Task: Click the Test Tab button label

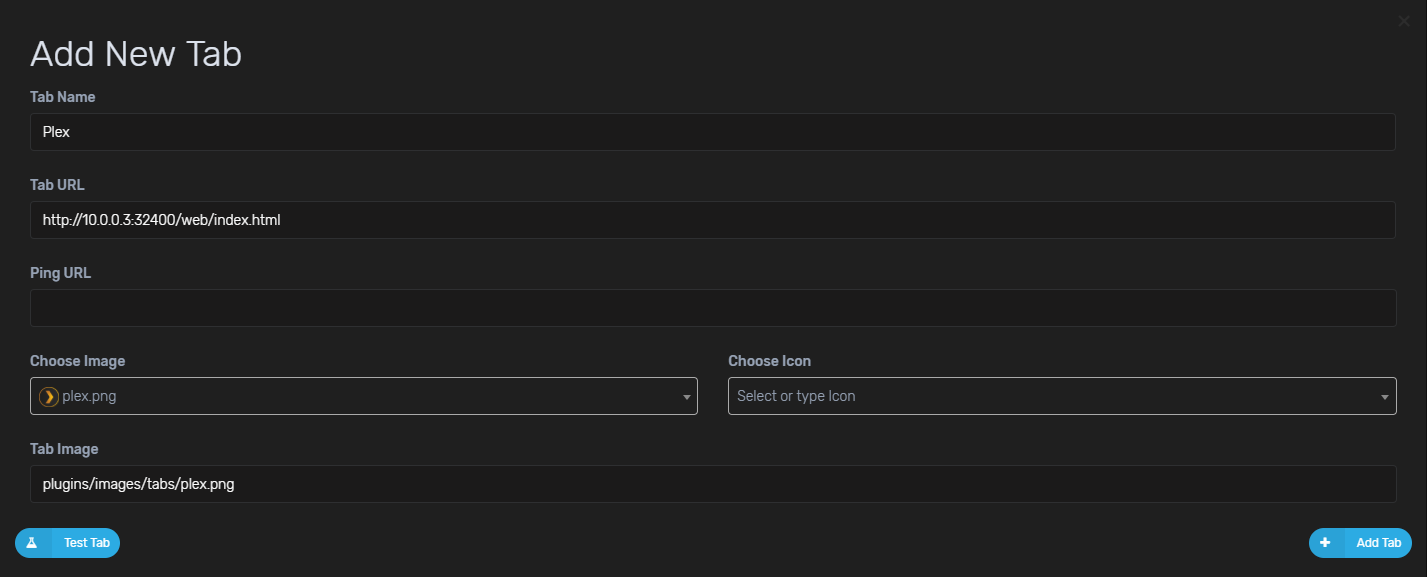Action: tap(87, 543)
